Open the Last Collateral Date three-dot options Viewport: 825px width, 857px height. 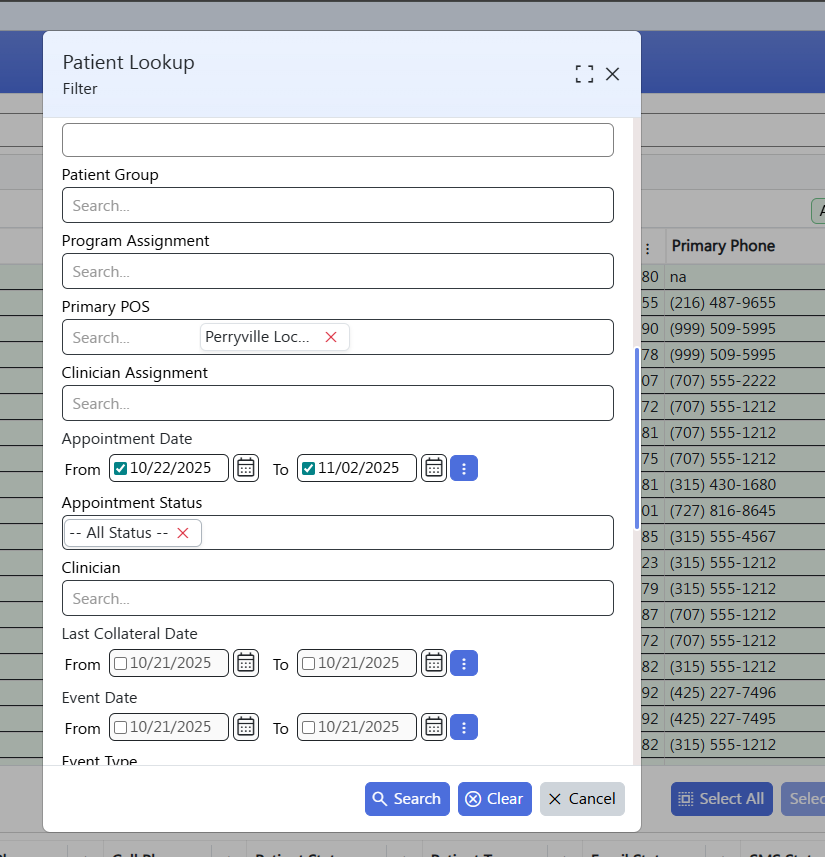tap(464, 663)
